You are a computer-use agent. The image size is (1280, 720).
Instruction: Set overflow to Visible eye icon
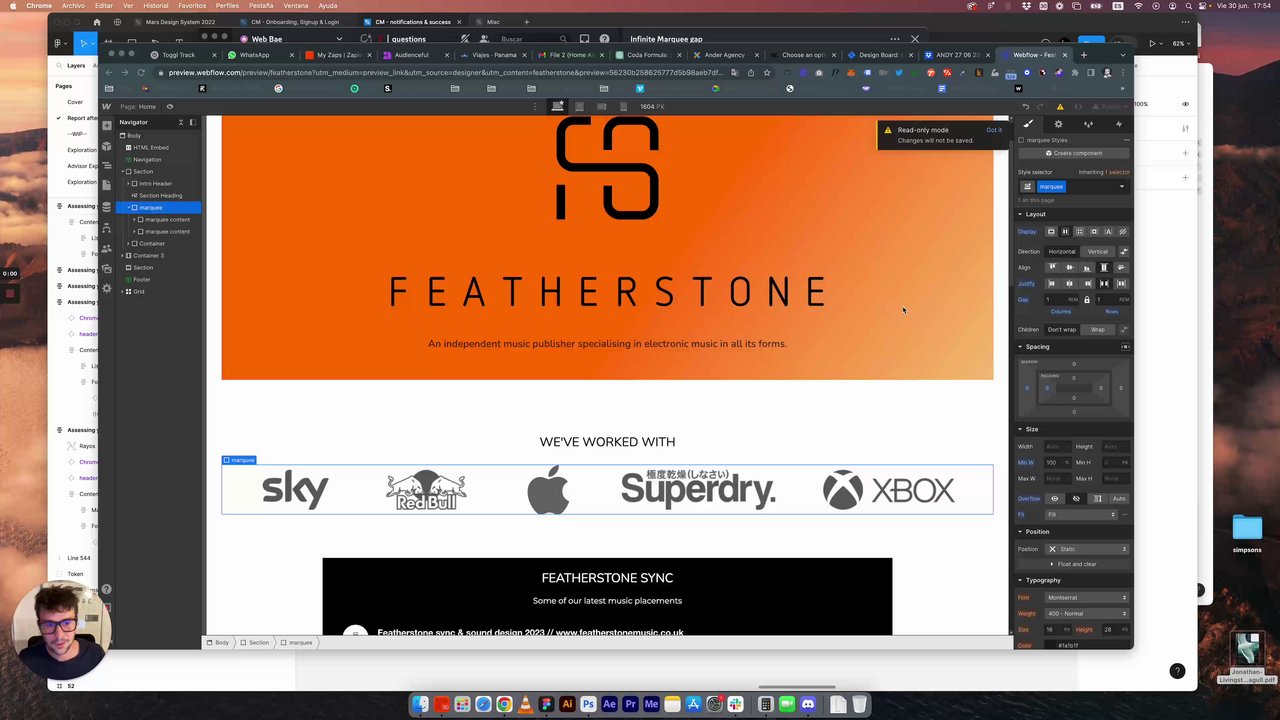point(1054,498)
